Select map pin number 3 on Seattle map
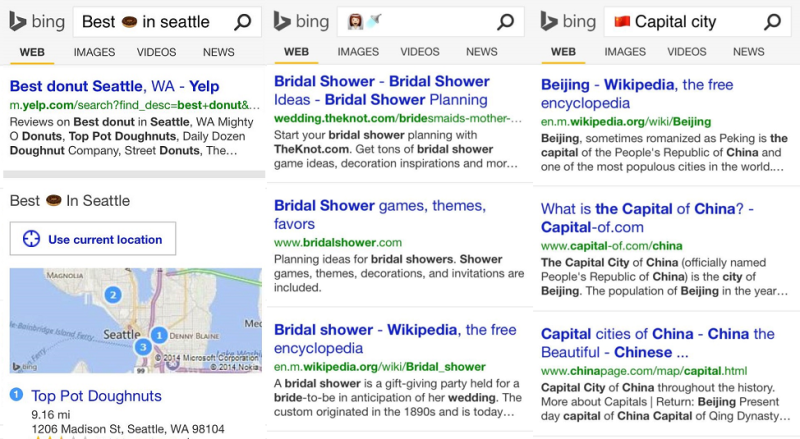The width and height of the screenshot is (800, 439). click(x=143, y=346)
